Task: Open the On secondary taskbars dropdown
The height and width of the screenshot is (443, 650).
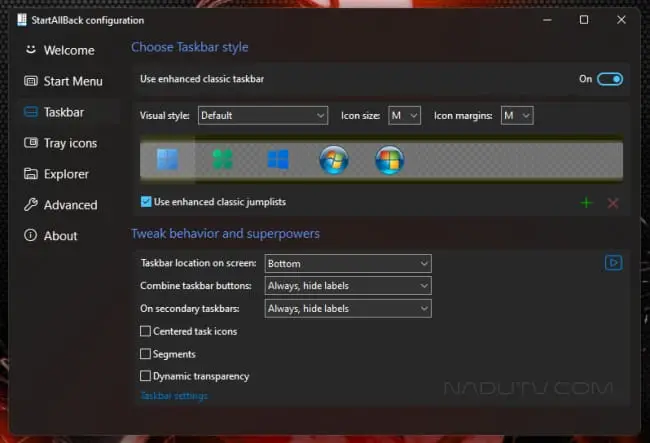Action: (348, 309)
